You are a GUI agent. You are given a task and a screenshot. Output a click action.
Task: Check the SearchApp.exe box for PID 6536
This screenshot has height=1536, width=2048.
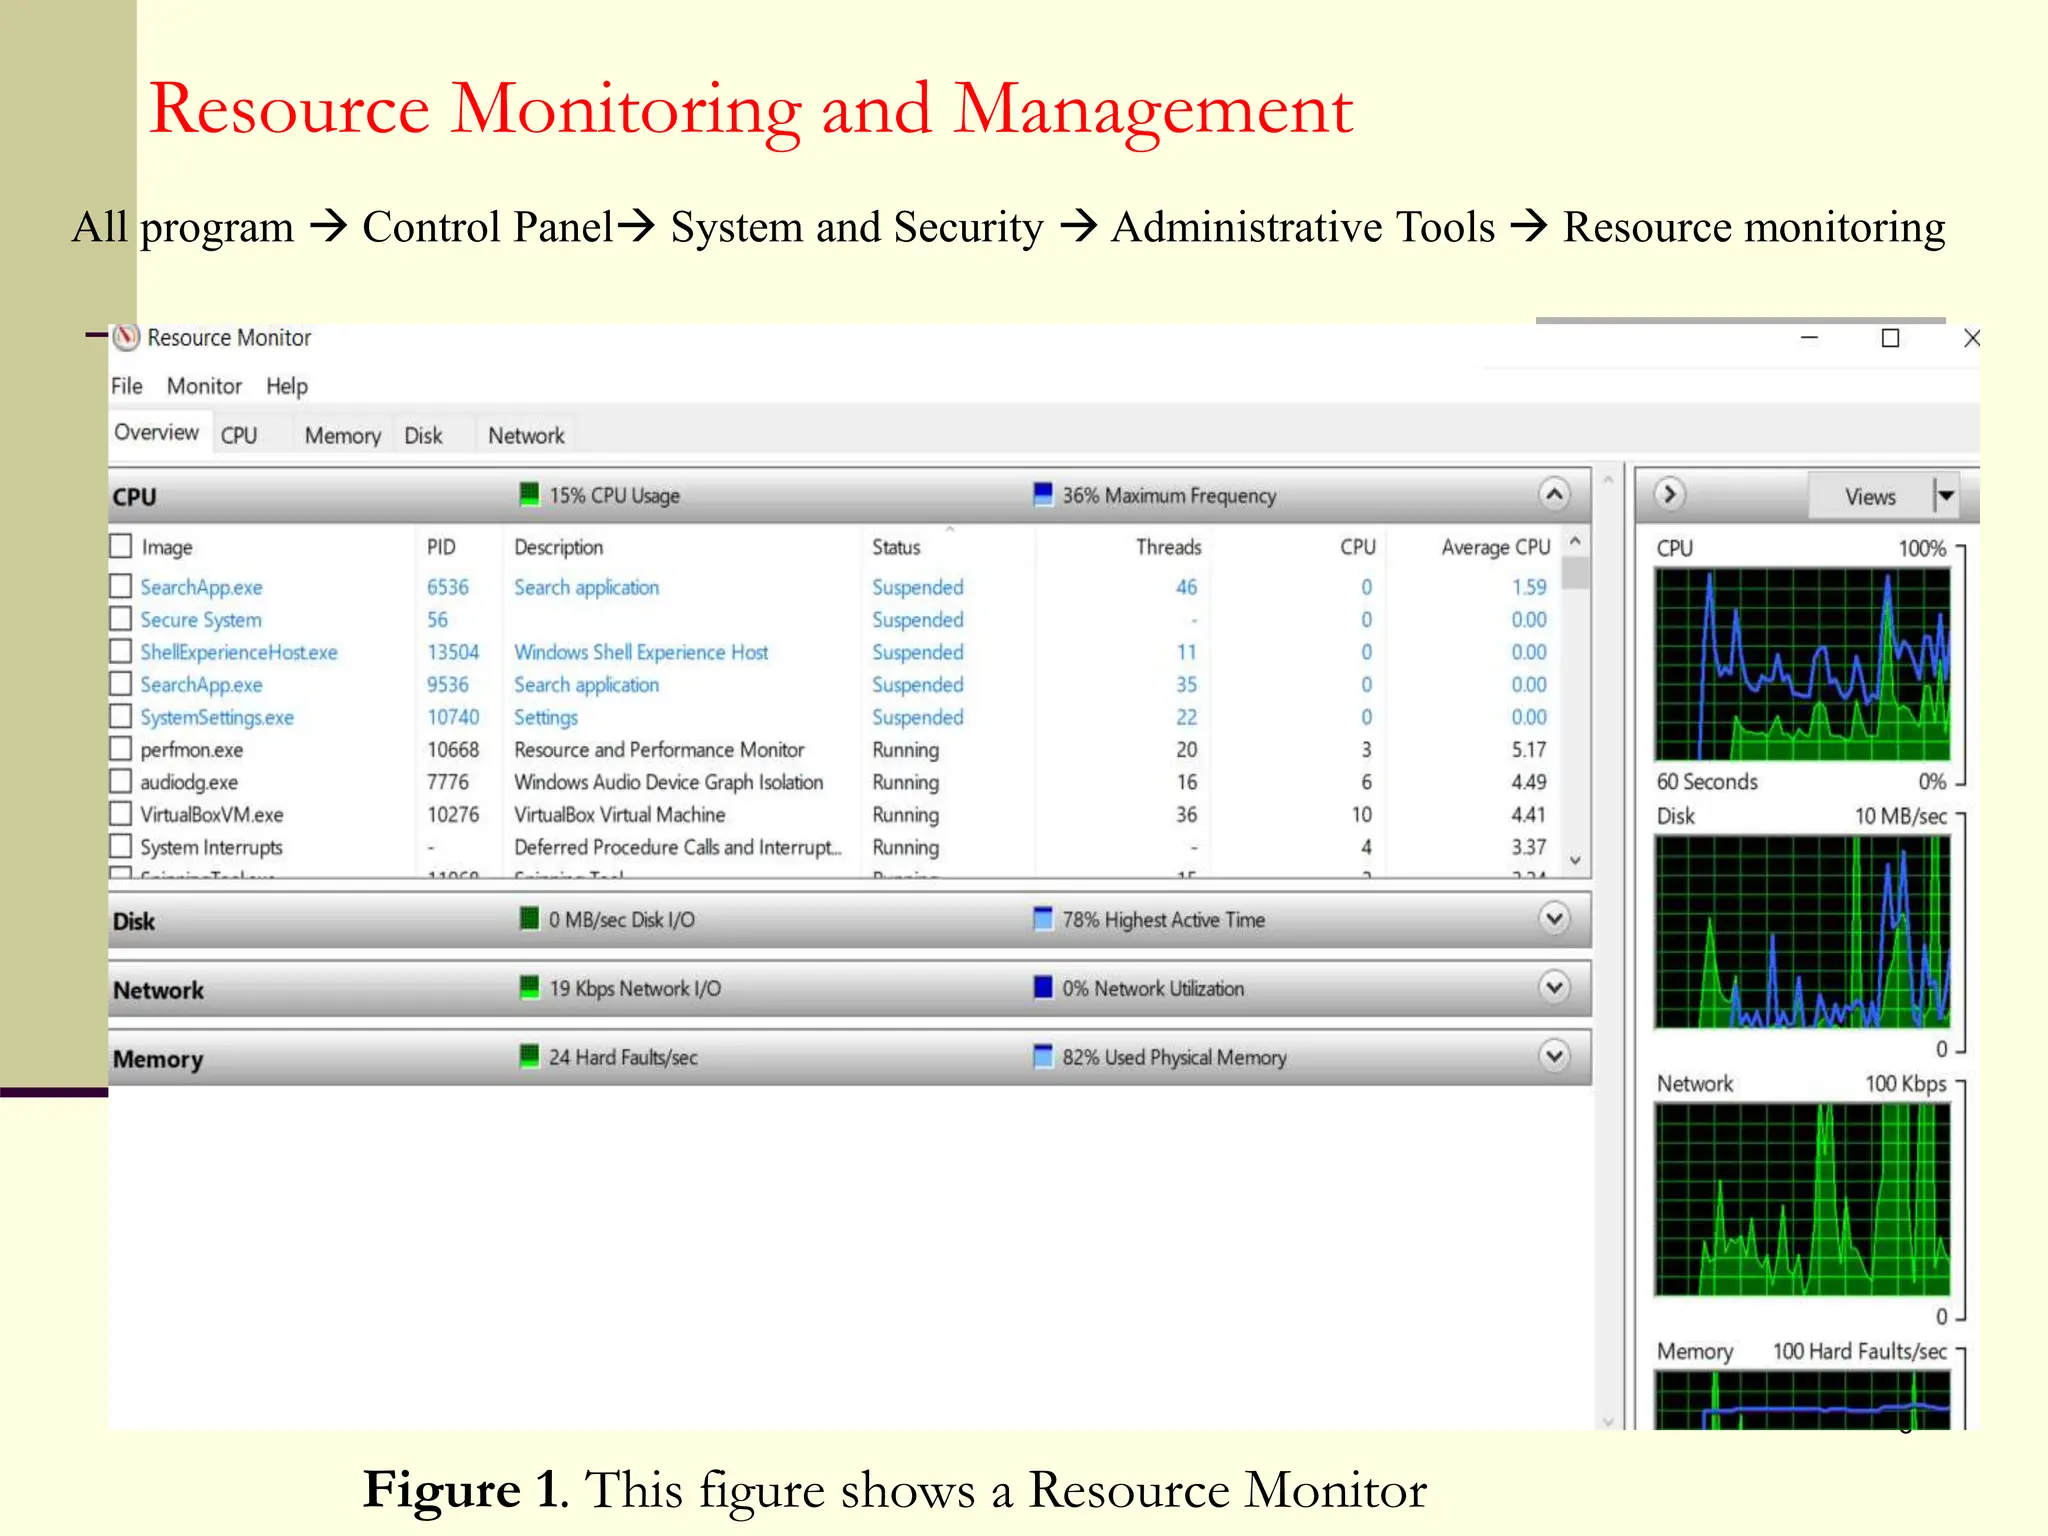pyautogui.click(x=120, y=586)
